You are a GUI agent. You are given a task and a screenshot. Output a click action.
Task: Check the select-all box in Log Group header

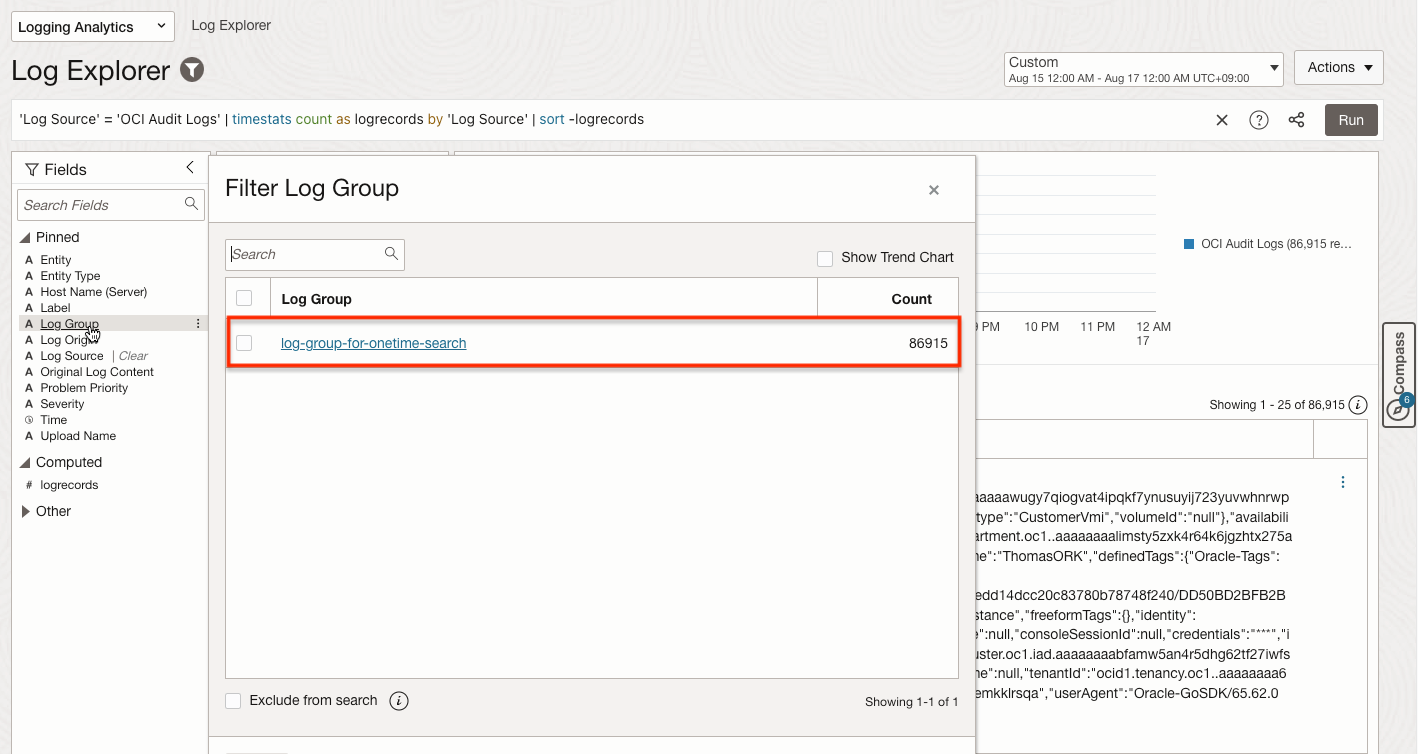[244, 298]
